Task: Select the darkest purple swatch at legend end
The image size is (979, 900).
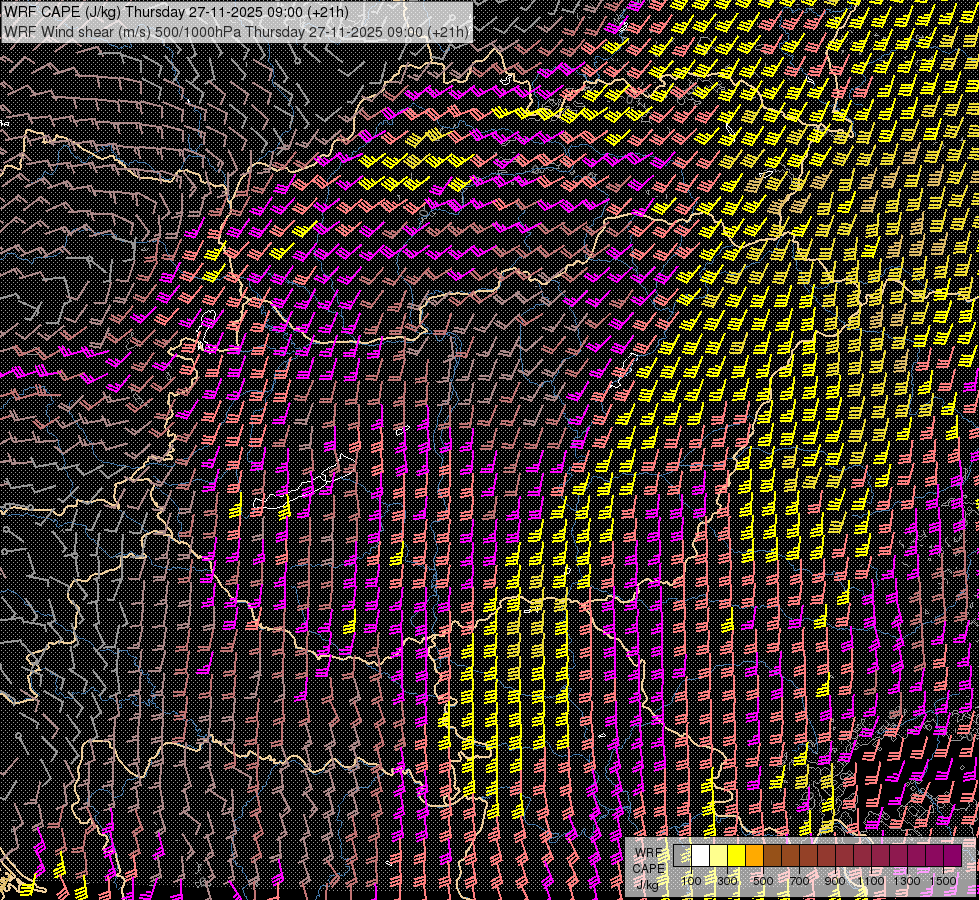Action: (x=952, y=855)
